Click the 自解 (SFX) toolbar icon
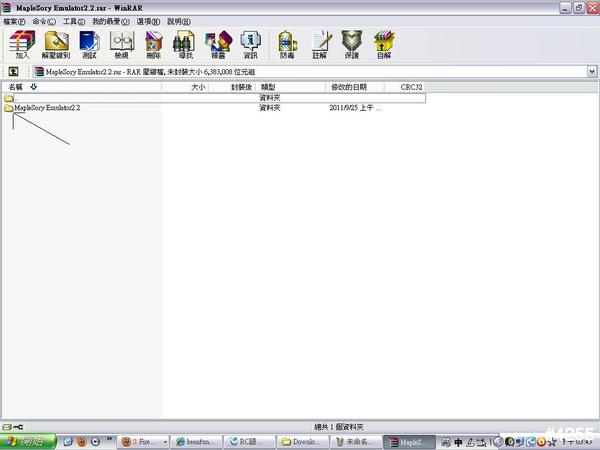The width and height of the screenshot is (600, 450). [x=384, y=44]
